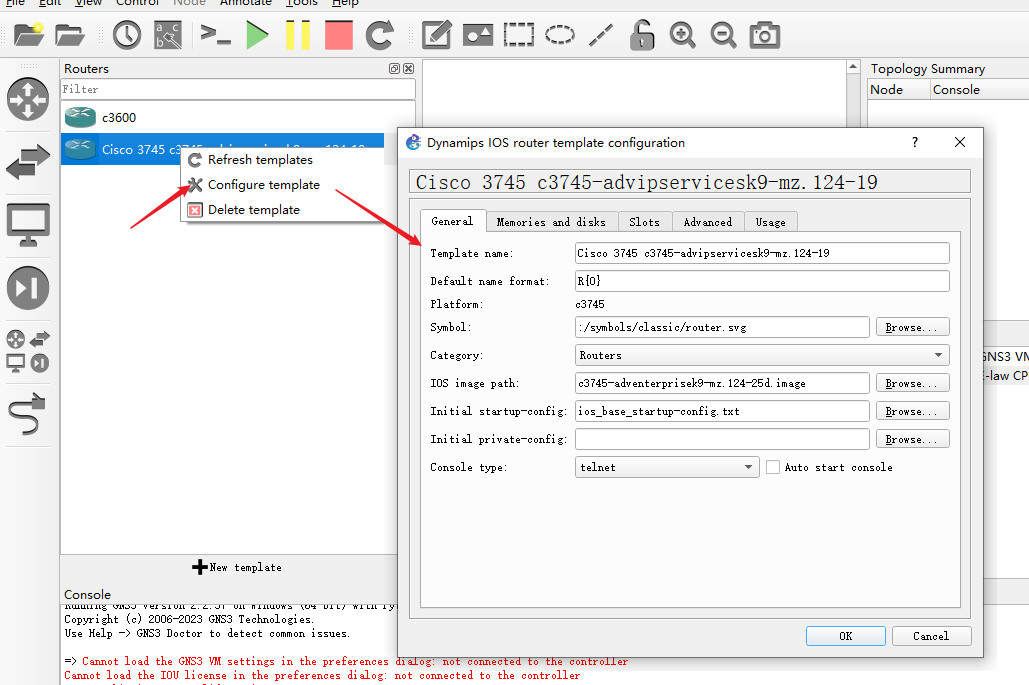The image size is (1029, 685).
Task: Switch to the General tab
Action: 452,221
